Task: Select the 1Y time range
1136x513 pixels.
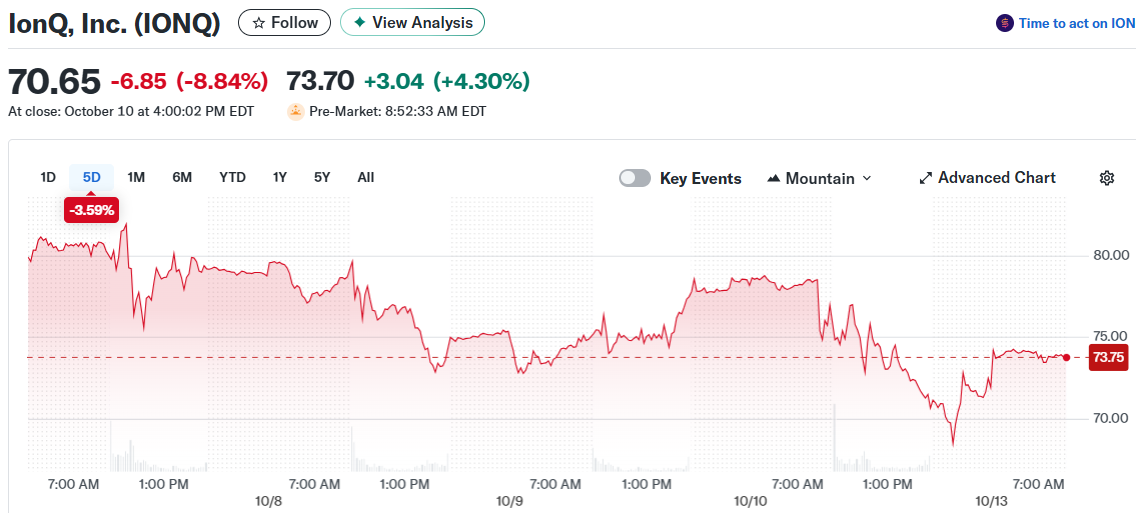Action: (280, 177)
